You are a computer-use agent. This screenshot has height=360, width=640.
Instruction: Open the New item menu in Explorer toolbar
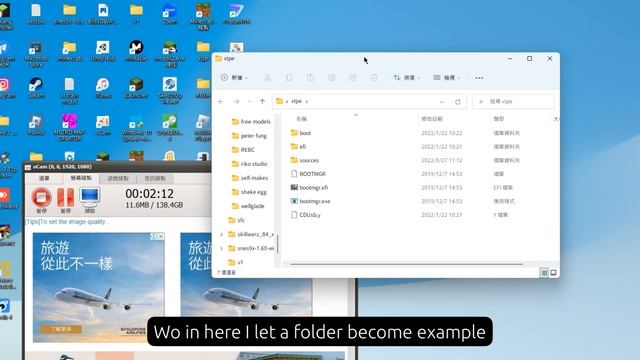pos(234,78)
